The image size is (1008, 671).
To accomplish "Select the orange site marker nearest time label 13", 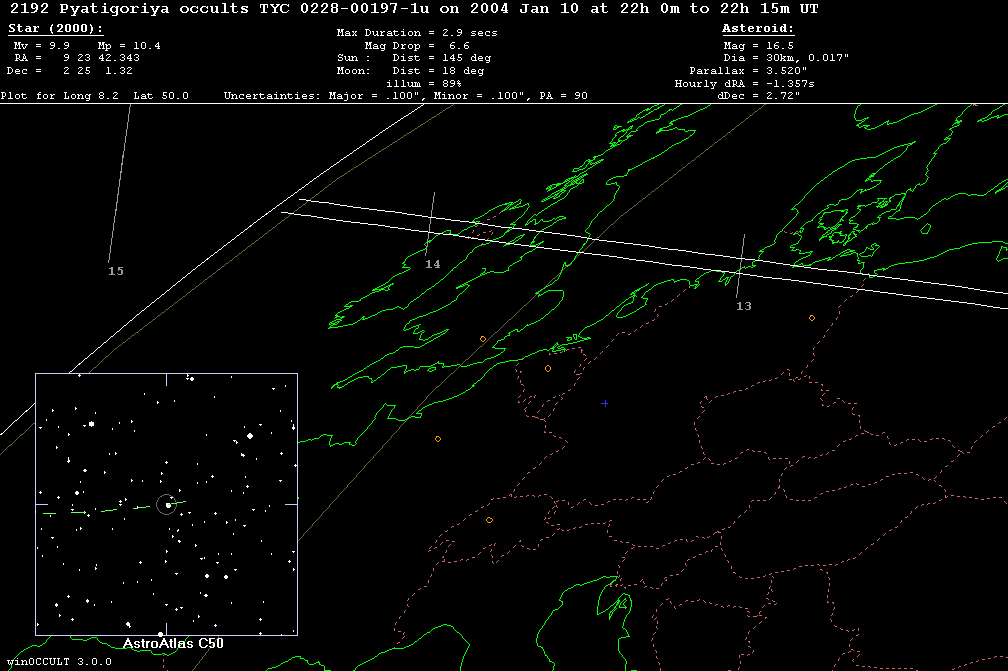I will pyautogui.click(x=811, y=318).
